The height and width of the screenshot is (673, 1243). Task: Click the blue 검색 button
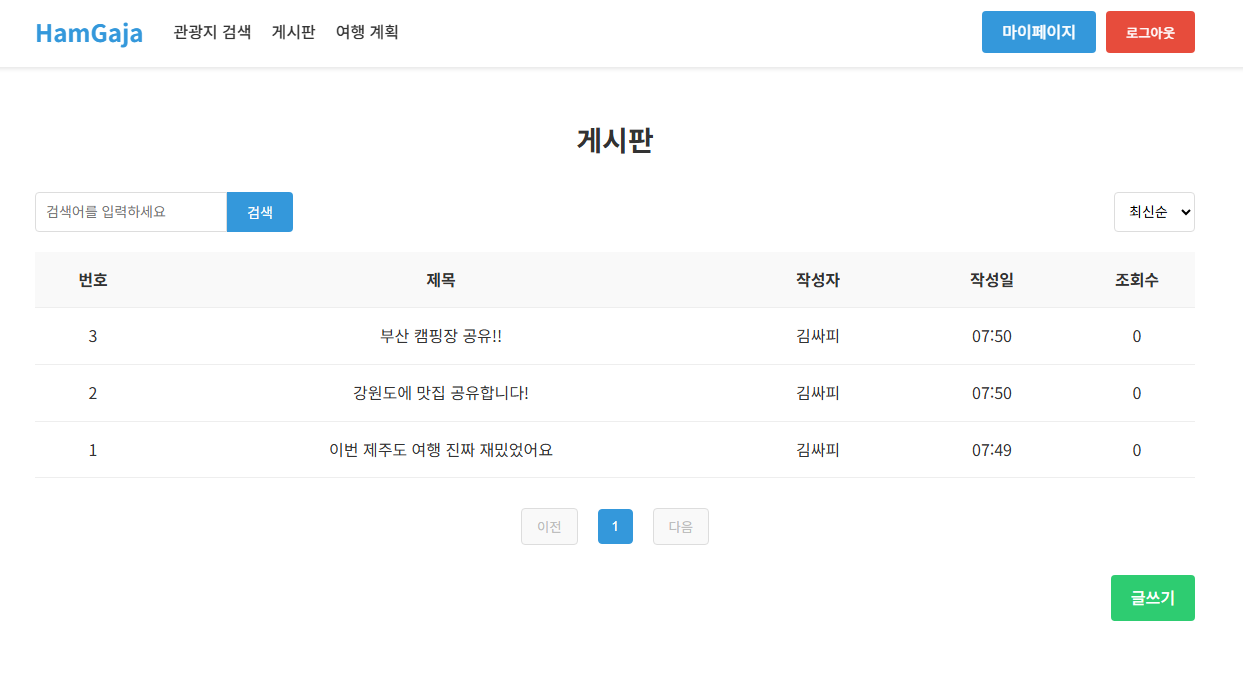click(260, 212)
